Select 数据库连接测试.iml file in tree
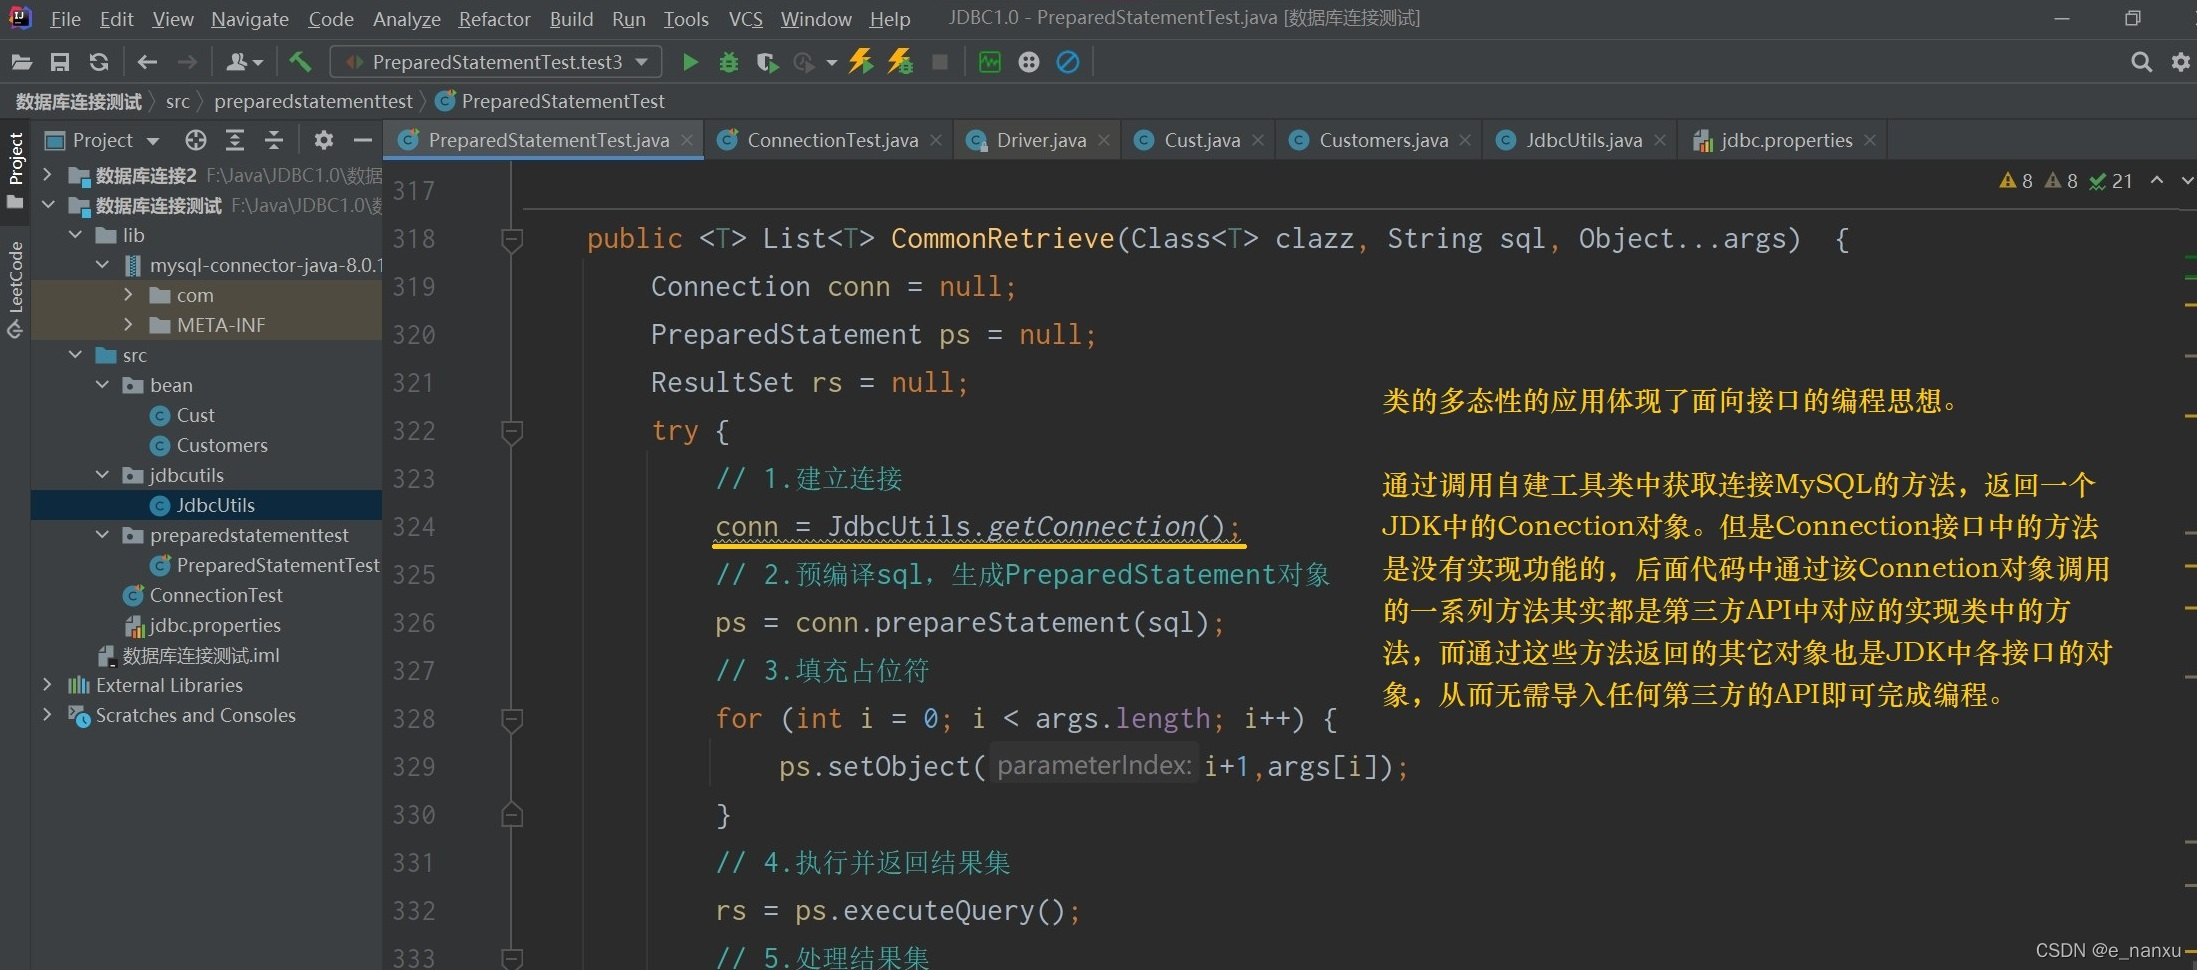Viewport: 2197px width, 970px height. (200, 655)
